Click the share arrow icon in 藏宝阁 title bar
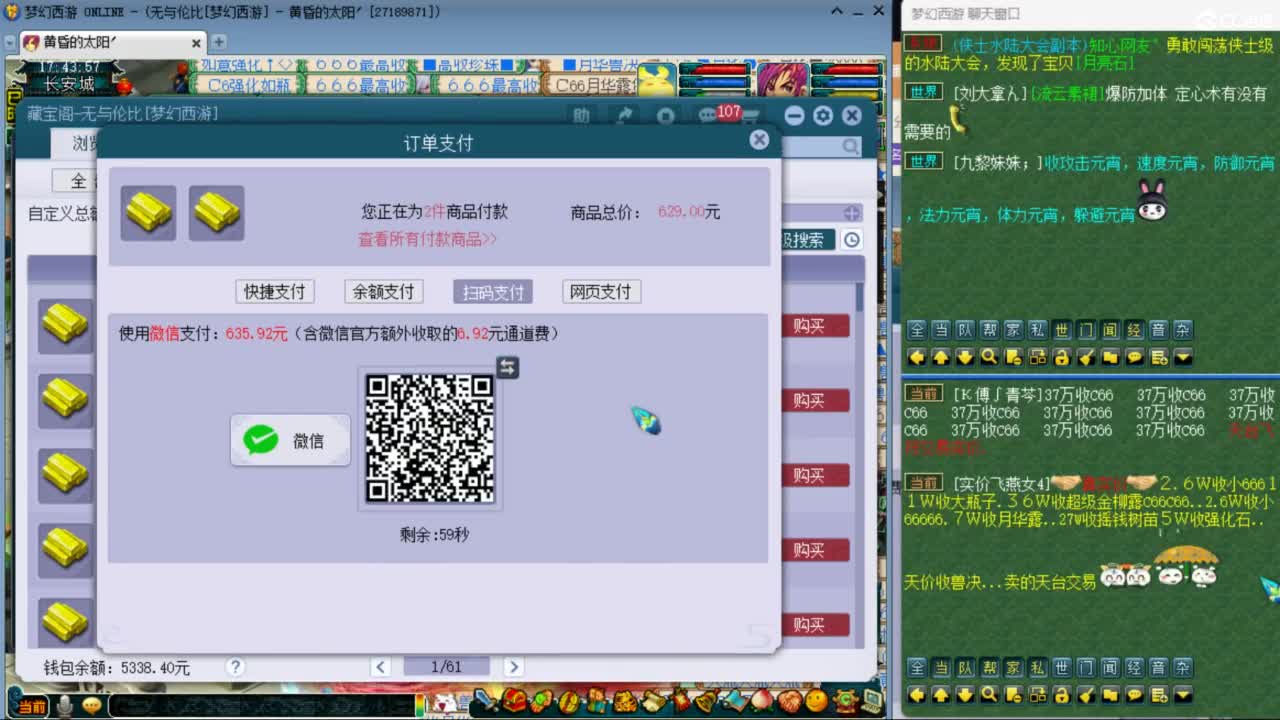The width and height of the screenshot is (1280, 720). tap(624, 115)
